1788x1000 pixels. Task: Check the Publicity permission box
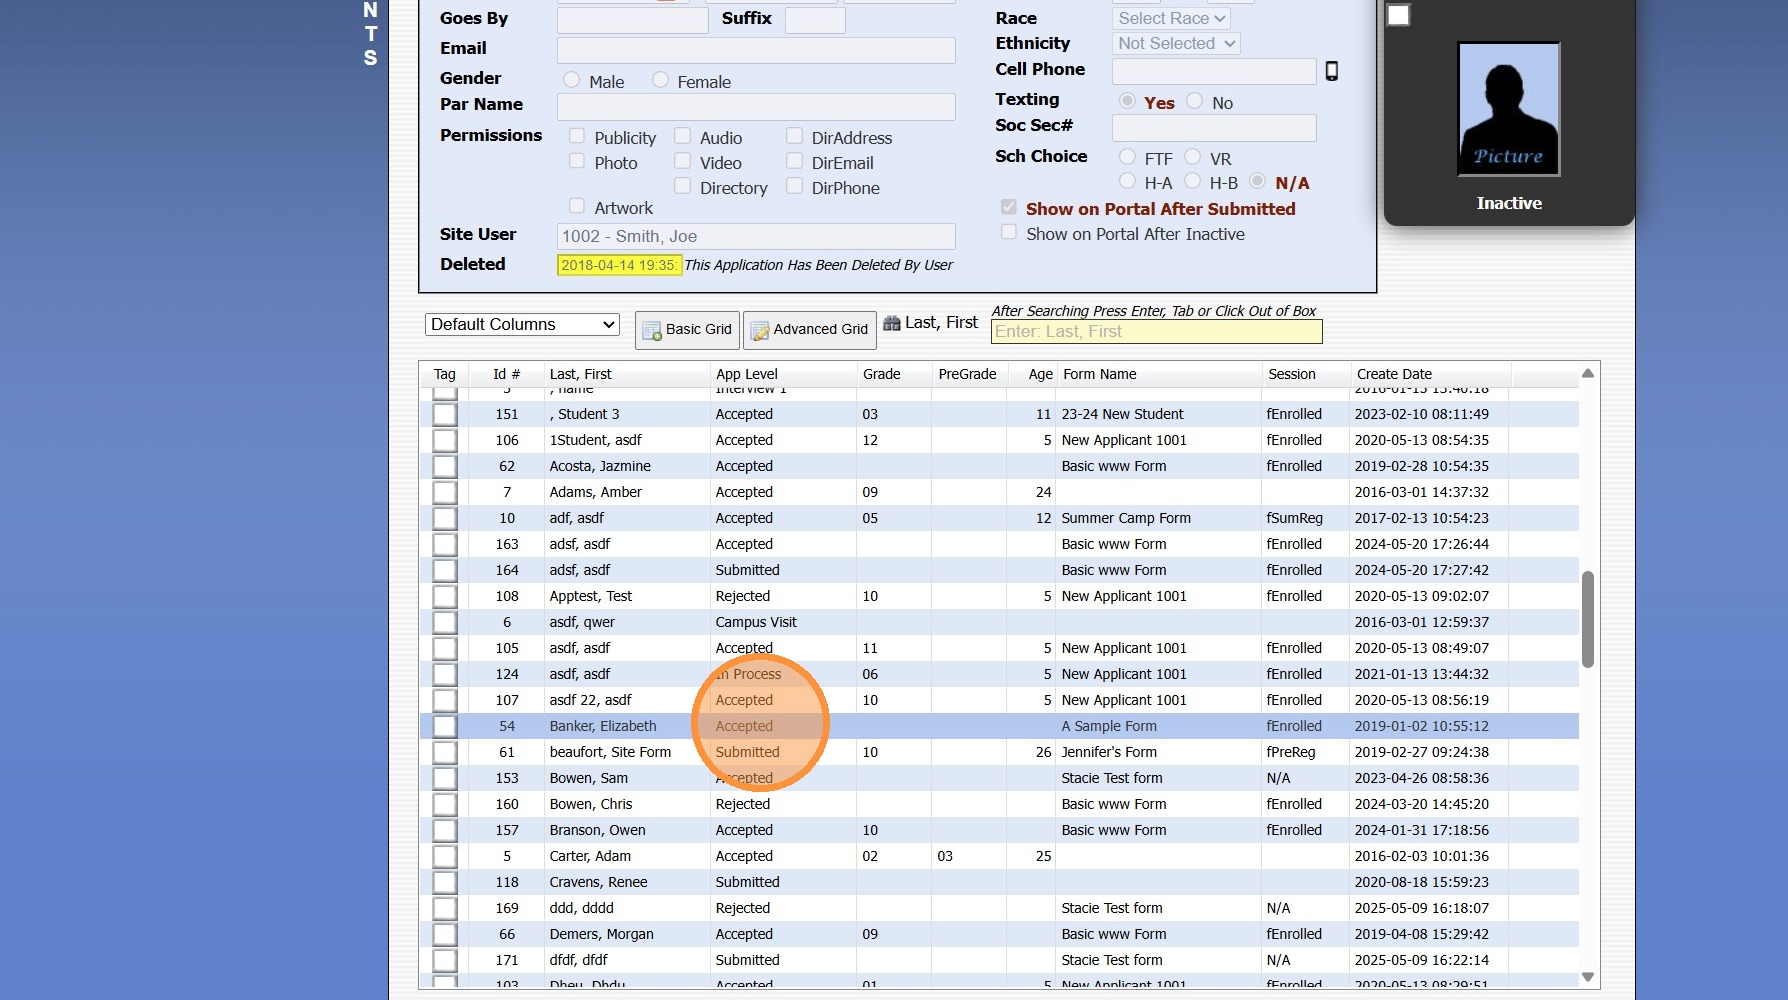(x=577, y=137)
